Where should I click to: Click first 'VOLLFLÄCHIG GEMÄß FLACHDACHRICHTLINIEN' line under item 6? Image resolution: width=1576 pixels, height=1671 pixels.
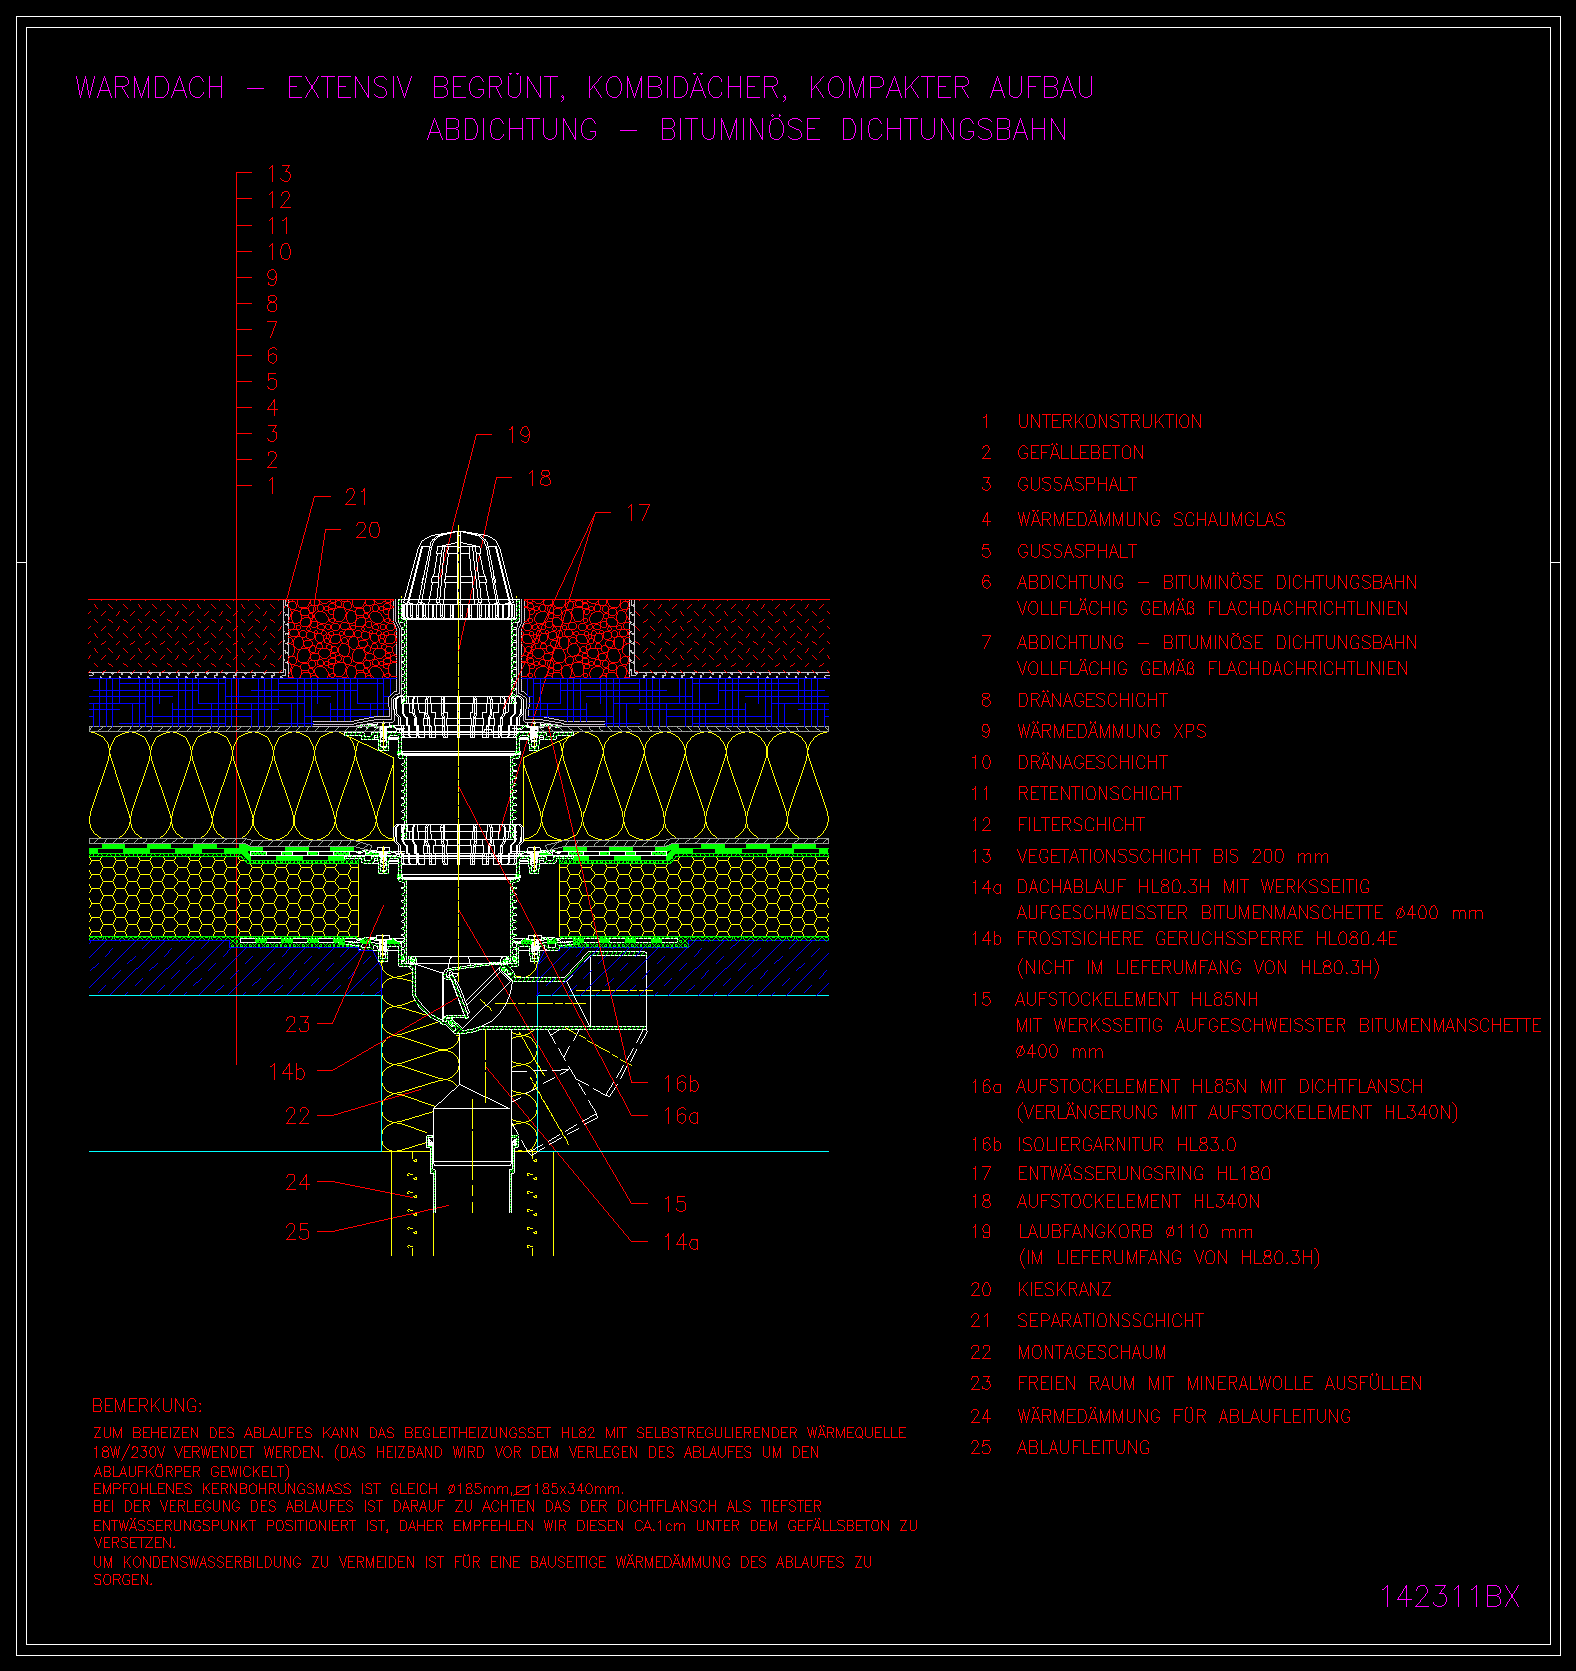(x=1213, y=609)
